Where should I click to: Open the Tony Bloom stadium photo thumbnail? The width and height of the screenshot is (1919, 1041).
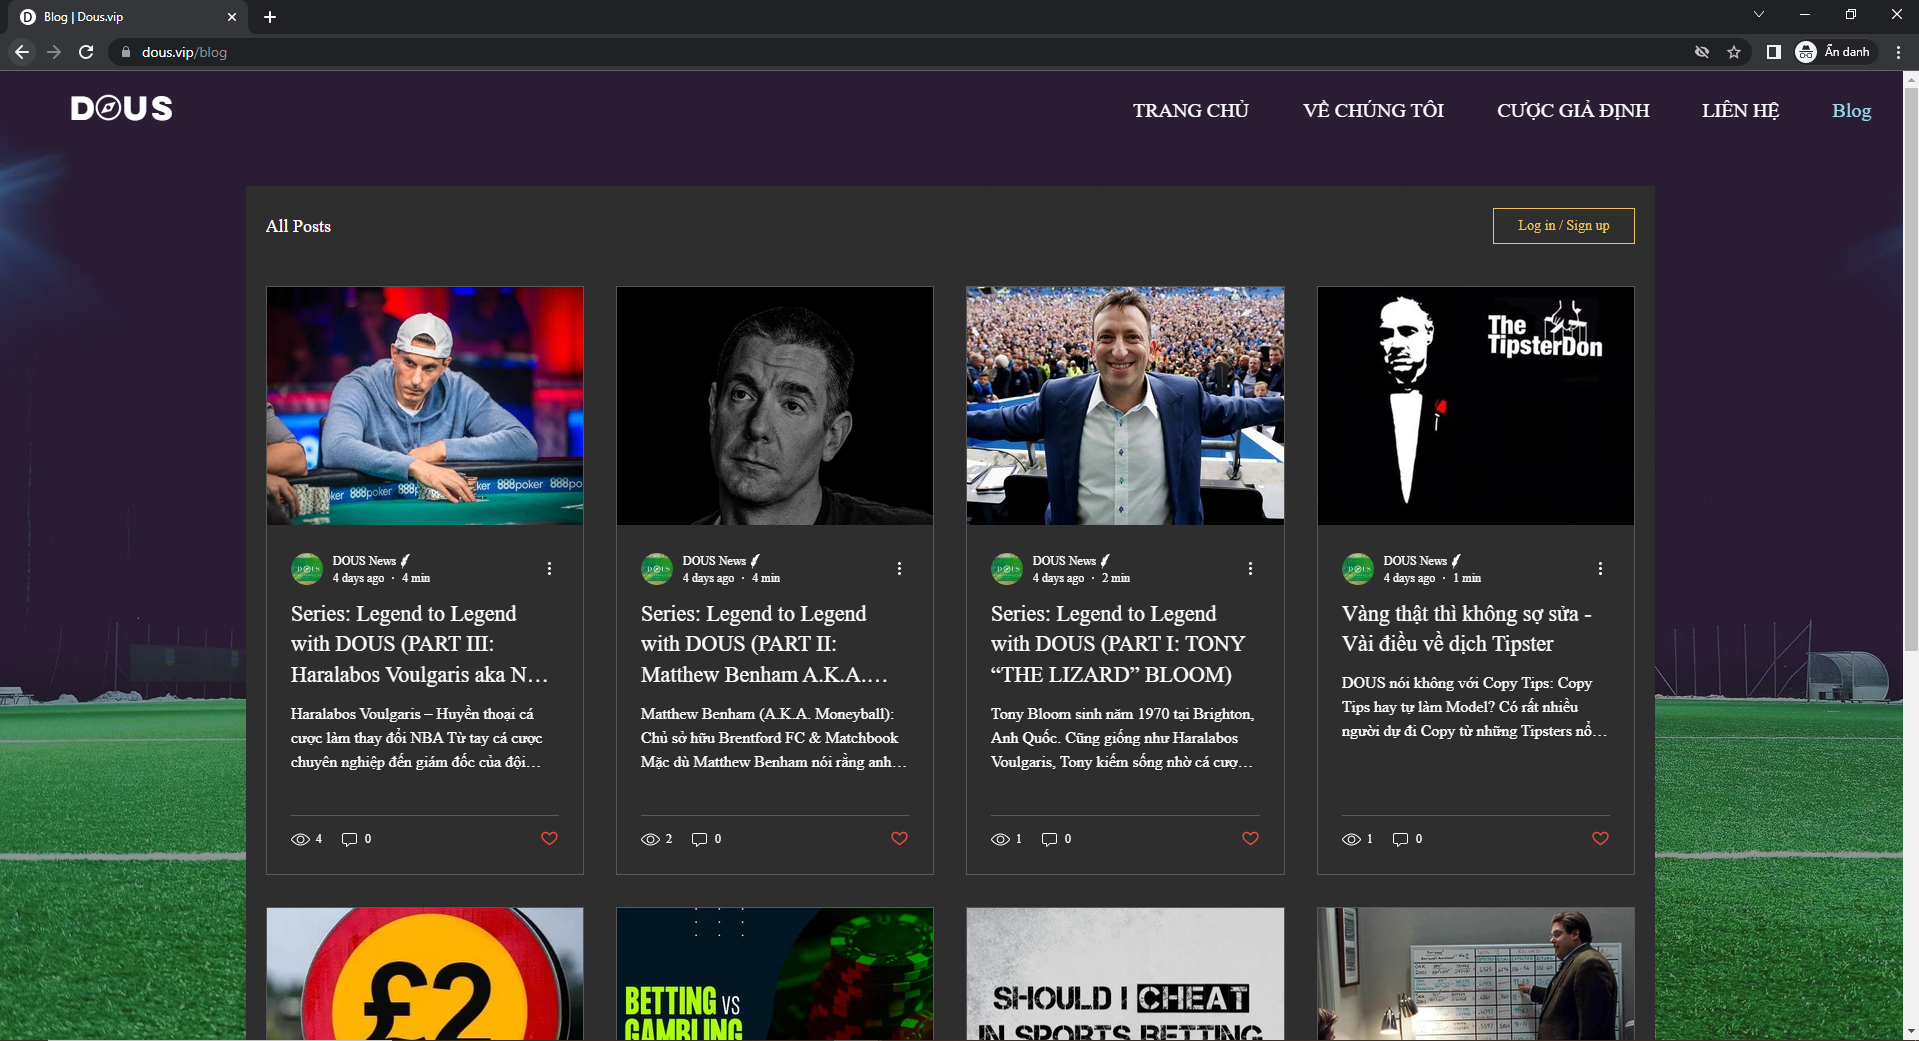pyautogui.click(x=1125, y=406)
